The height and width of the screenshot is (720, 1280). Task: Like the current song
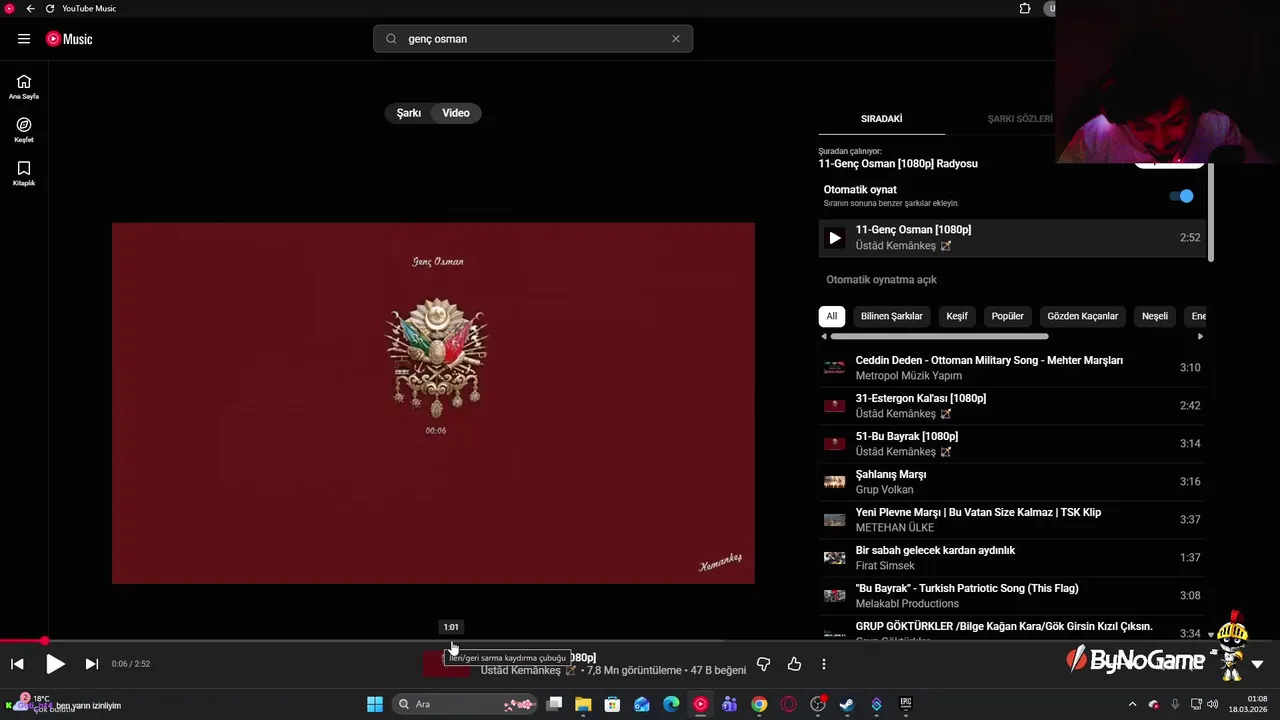tap(794, 664)
